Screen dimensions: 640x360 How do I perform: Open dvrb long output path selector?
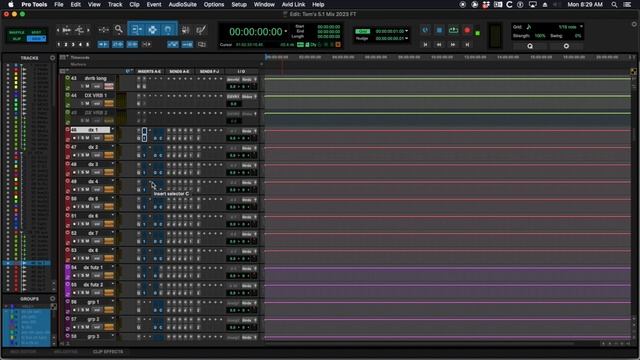(x=247, y=79)
